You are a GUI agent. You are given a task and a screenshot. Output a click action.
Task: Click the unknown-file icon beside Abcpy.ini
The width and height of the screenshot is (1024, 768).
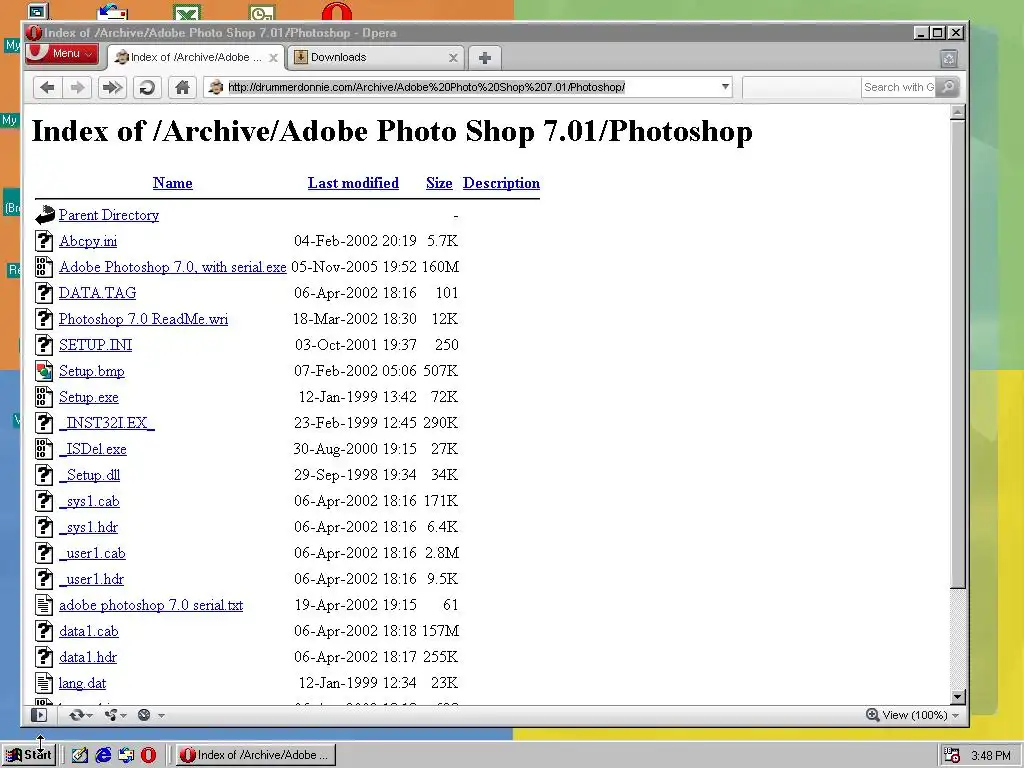pyautogui.click(x=44, y=241)
